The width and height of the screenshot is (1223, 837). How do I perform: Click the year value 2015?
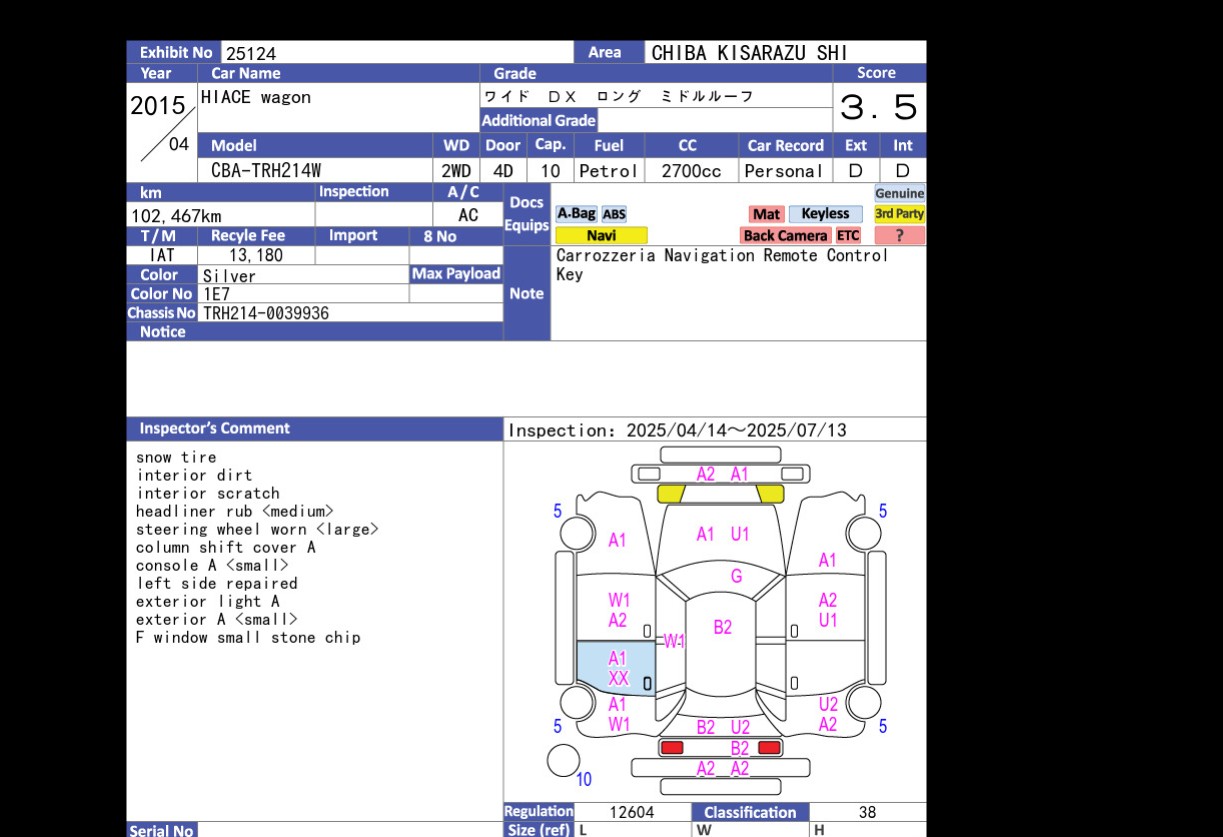click(x=159, y=105)
